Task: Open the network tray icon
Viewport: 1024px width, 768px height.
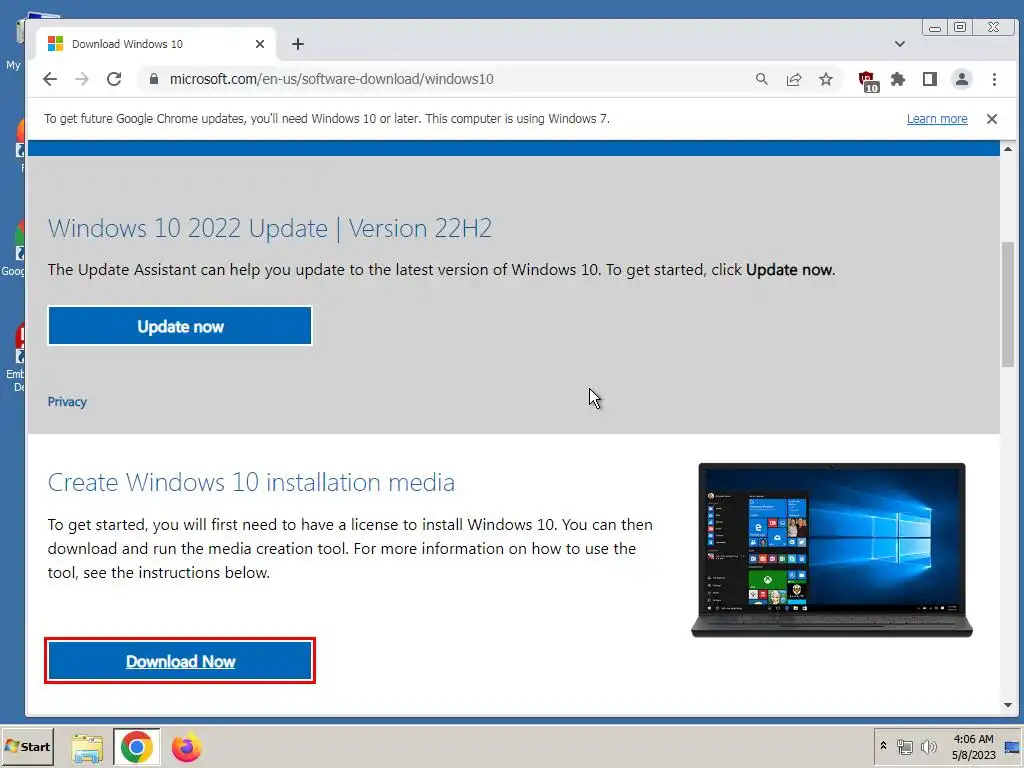Action: (904, 746)
